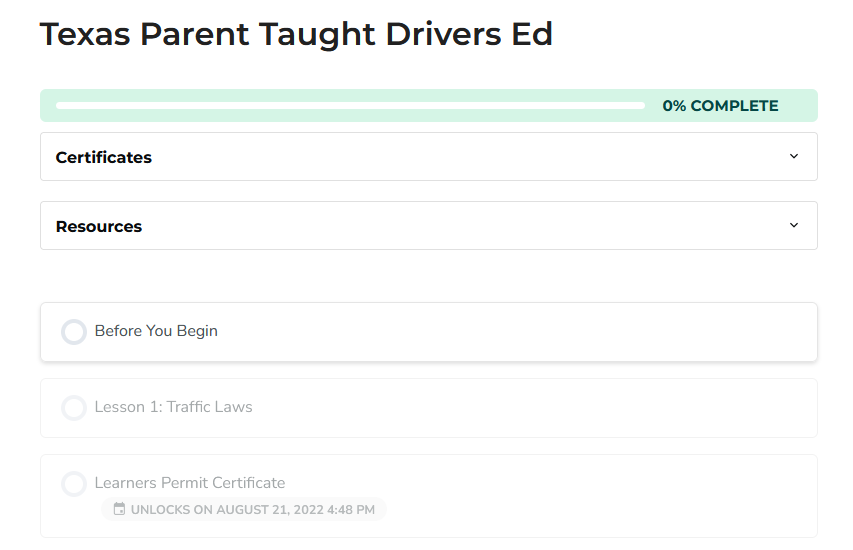Click empty space in the Before You Begin card
Image resolution: width=853 pixels, height=550 pixels.
520,332
